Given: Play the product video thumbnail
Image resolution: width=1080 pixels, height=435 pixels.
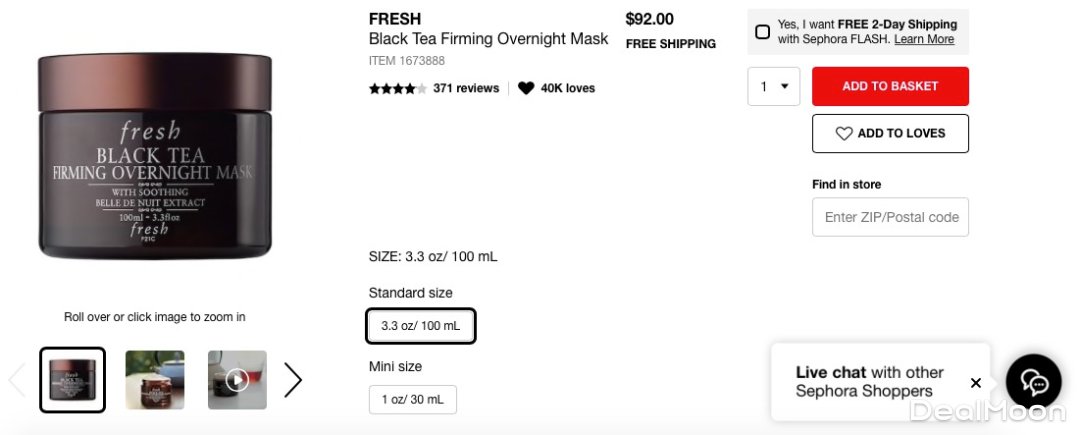Looking at the screenshot, I should 237,380.
